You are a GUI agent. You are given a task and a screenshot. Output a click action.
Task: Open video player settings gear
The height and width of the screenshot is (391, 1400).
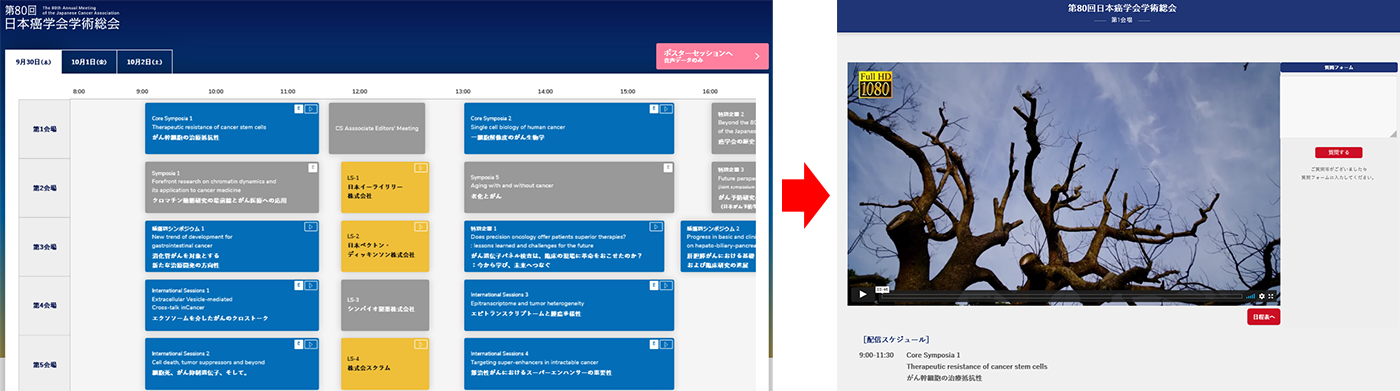point(1261,296)
